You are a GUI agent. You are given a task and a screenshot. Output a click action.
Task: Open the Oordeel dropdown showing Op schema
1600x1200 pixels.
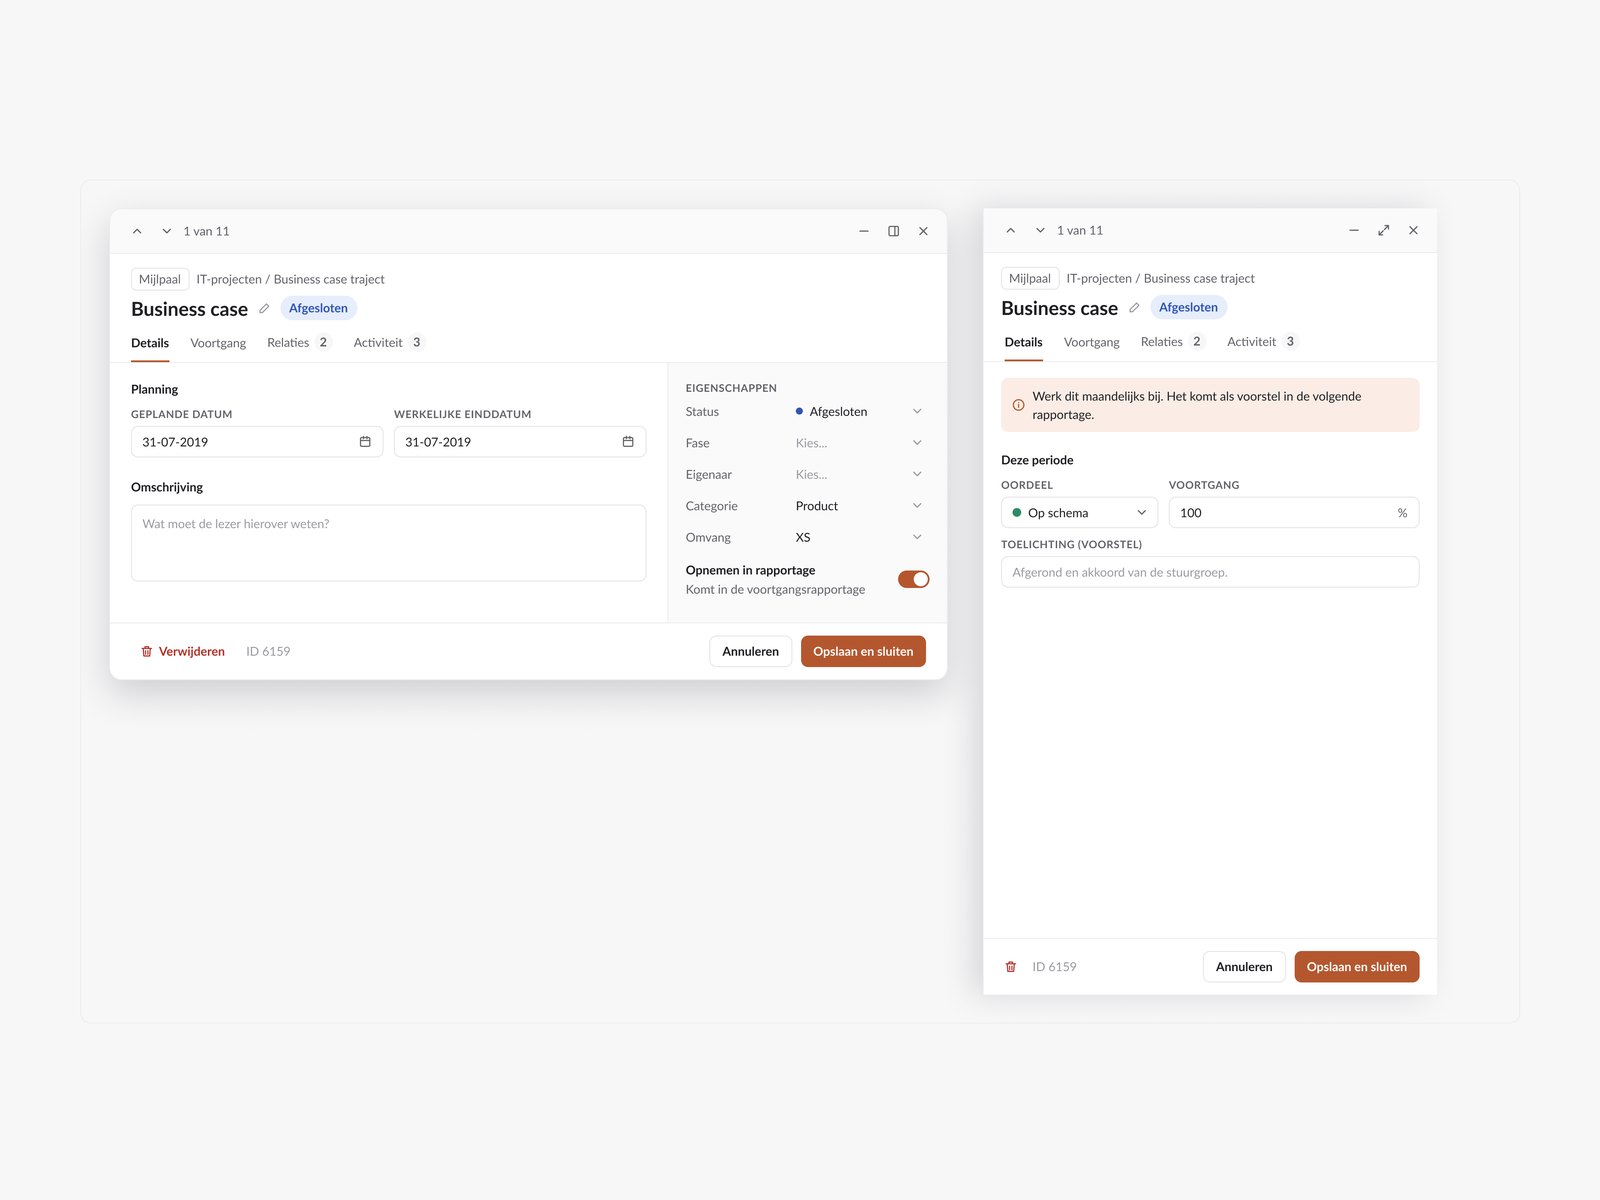[1079, 513]
